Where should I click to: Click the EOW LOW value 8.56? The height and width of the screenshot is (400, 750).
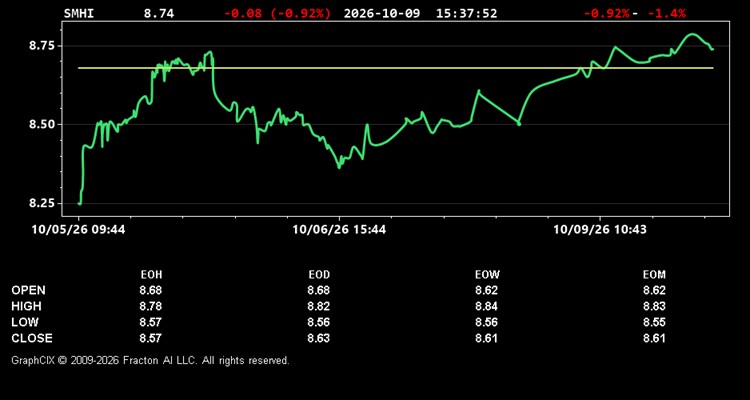tap(486, 322)
